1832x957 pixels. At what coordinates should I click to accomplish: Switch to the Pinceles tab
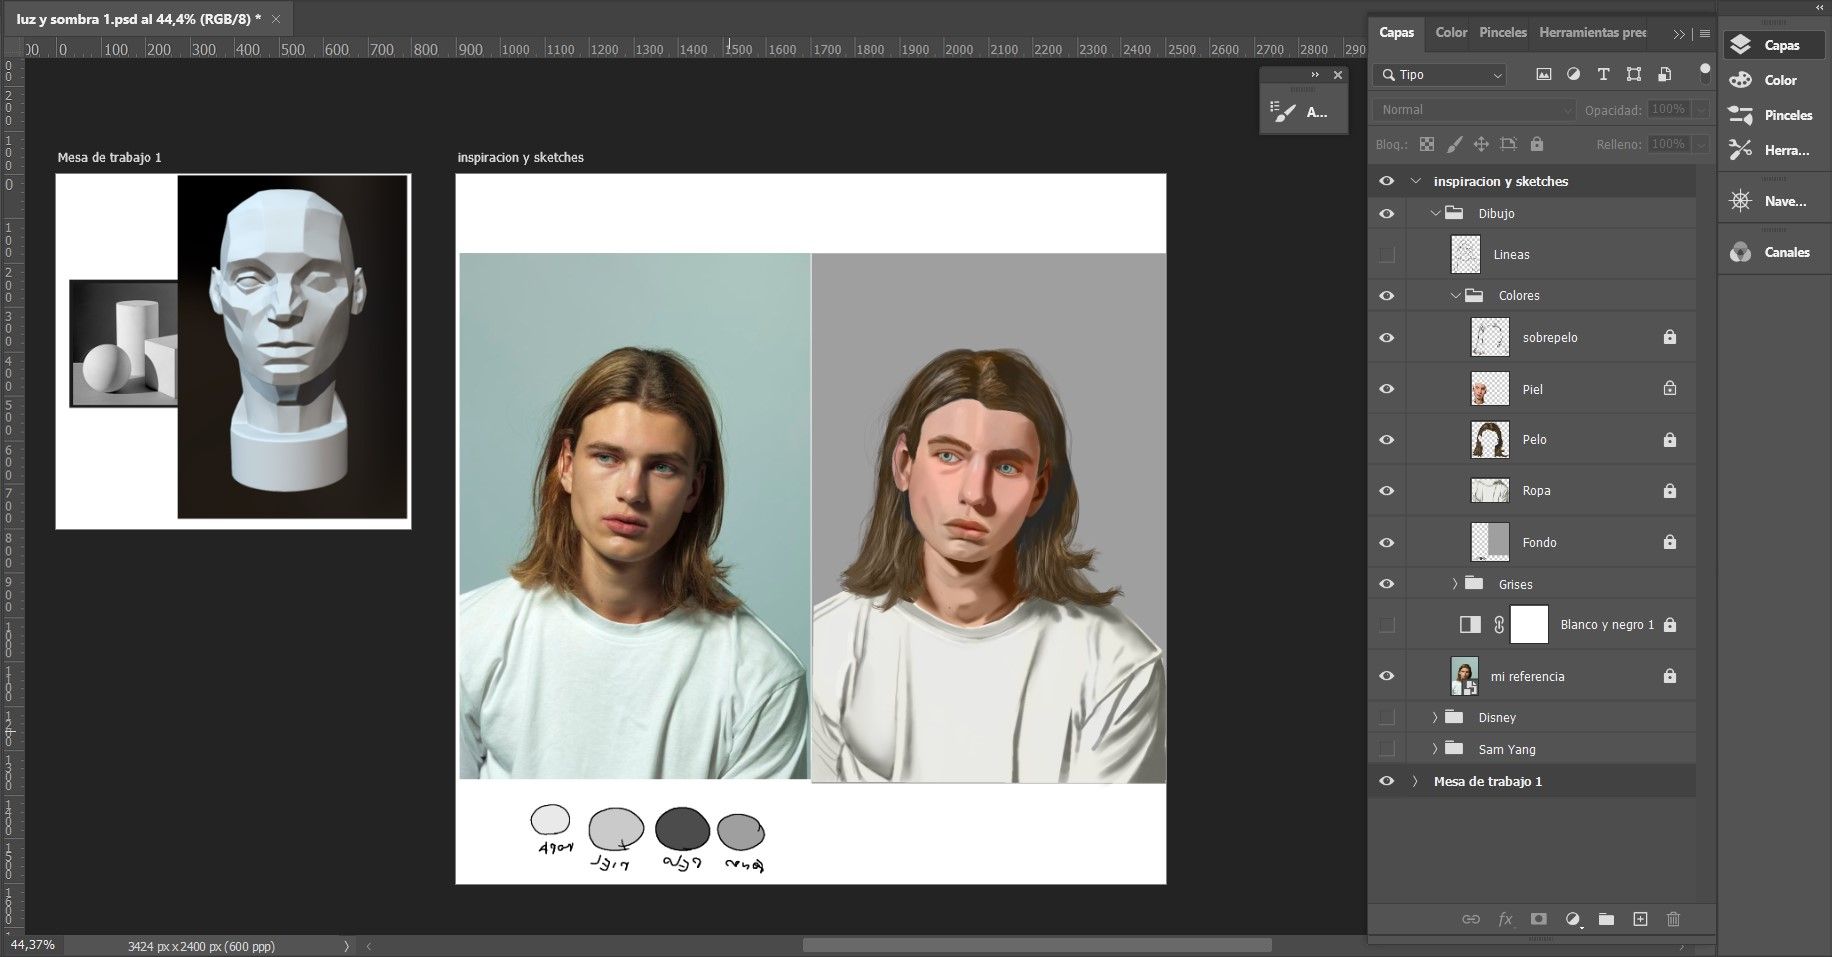point(1502,33)
